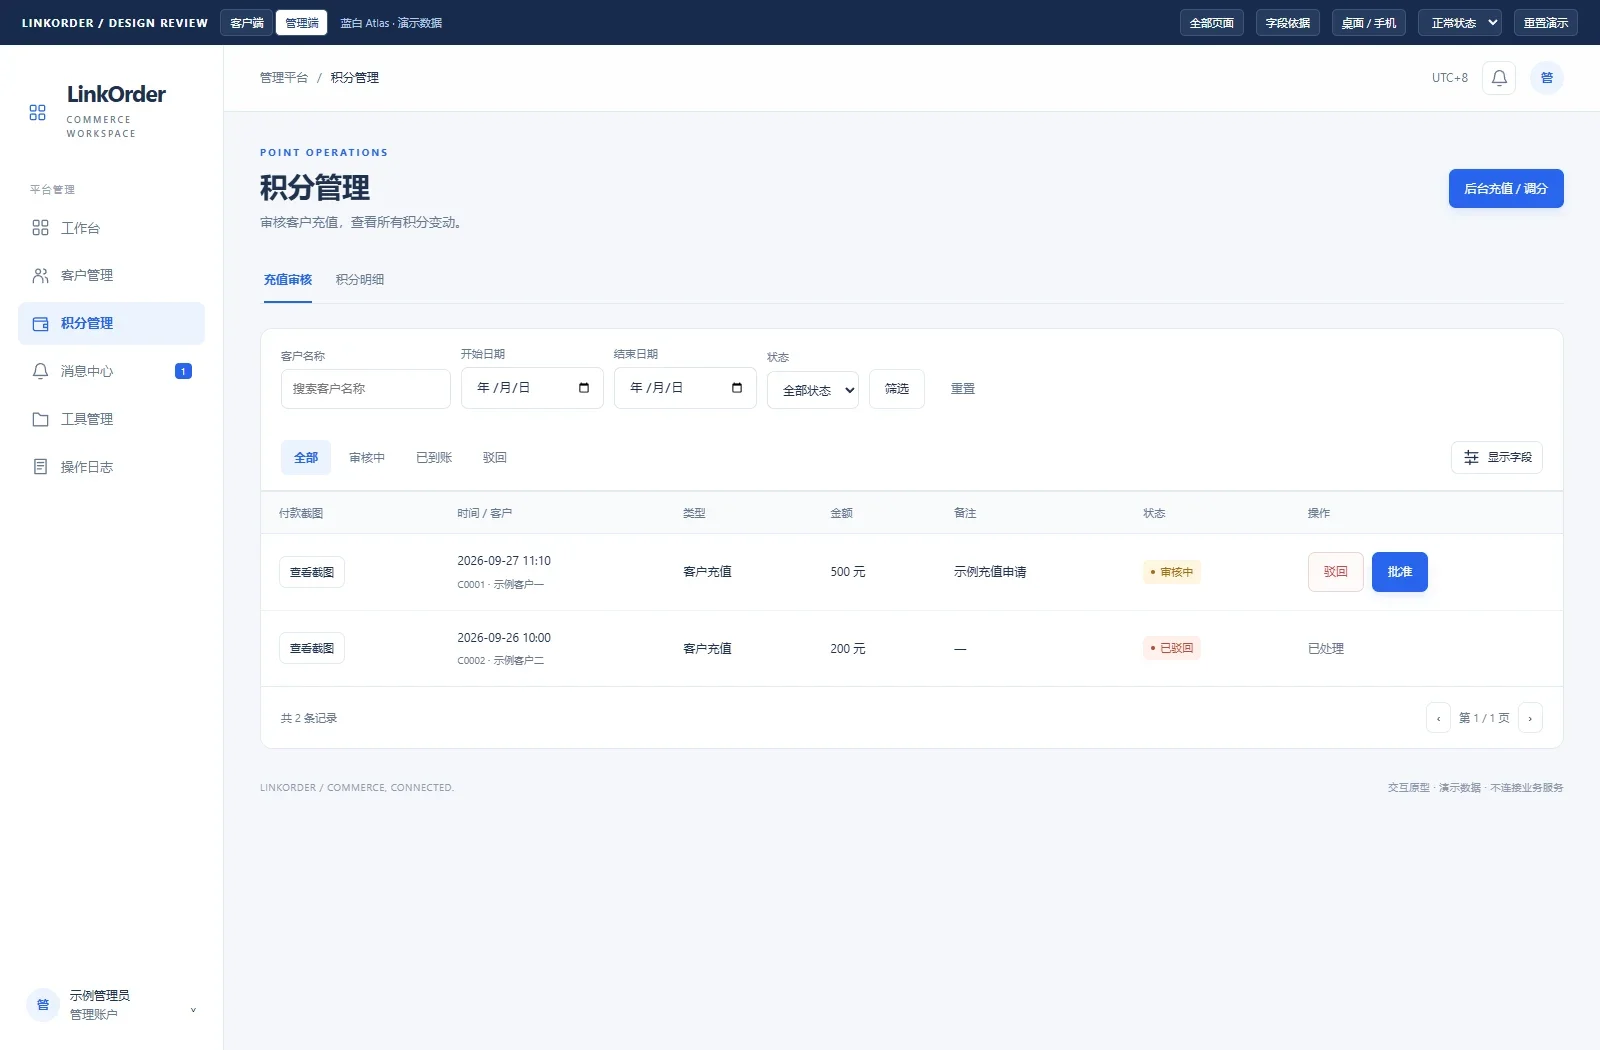Filter records by 驳回 status chip
The image size is (1600, 1050).
coord(495,458)
